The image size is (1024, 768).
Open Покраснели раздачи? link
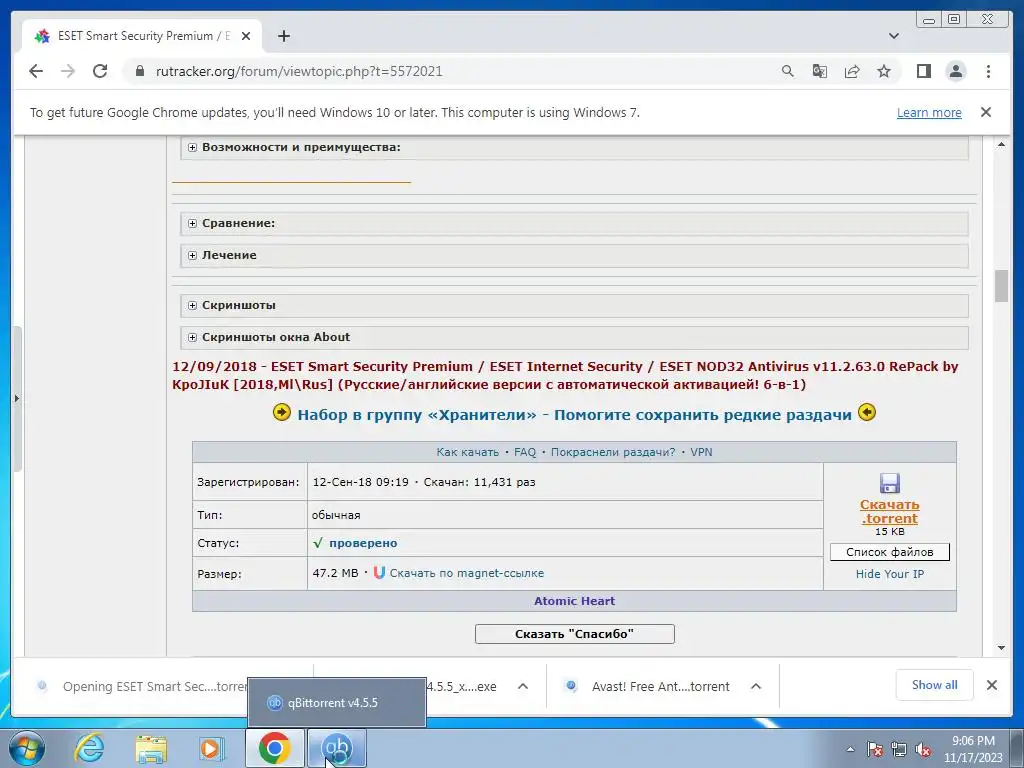[613, 452]
